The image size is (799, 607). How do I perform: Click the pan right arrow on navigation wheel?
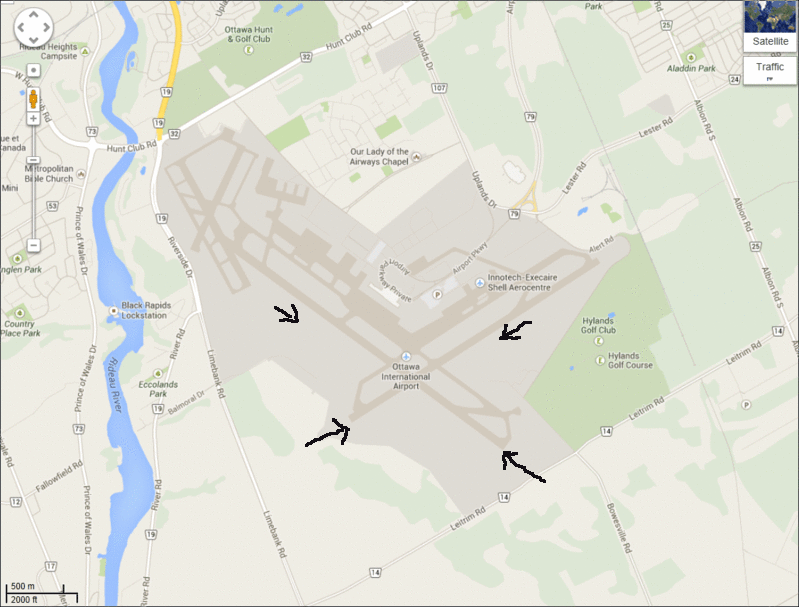[46, 27]
